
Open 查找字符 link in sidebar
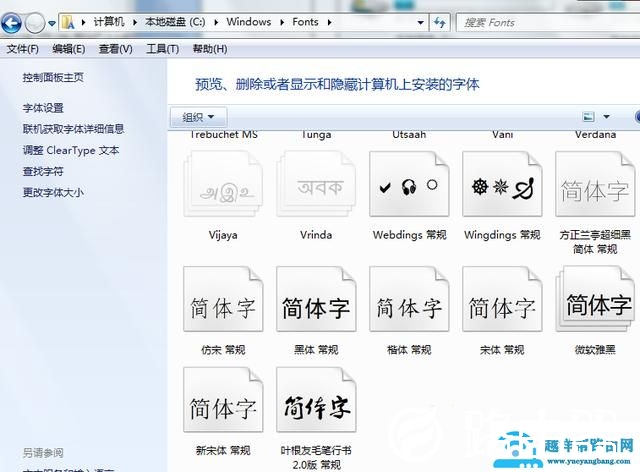coord(43,171)
